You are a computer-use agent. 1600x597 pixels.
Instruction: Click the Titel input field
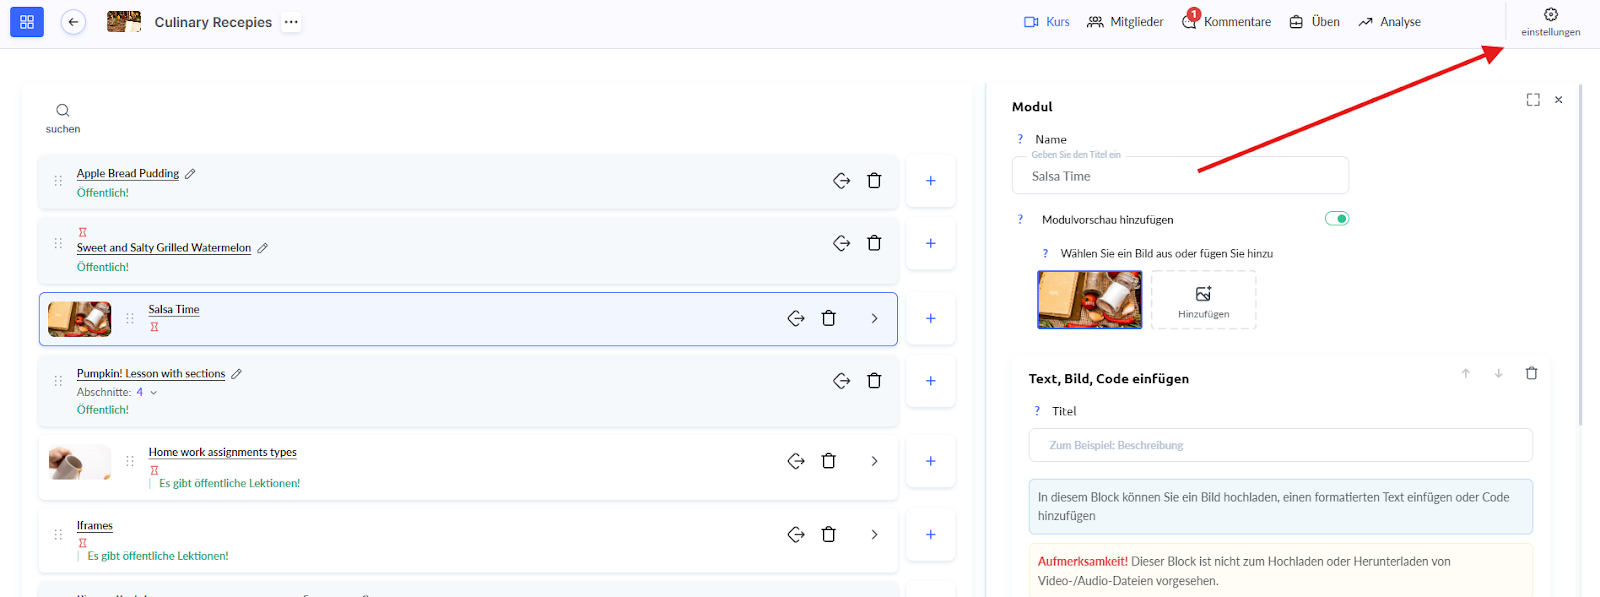point(1280,446)
